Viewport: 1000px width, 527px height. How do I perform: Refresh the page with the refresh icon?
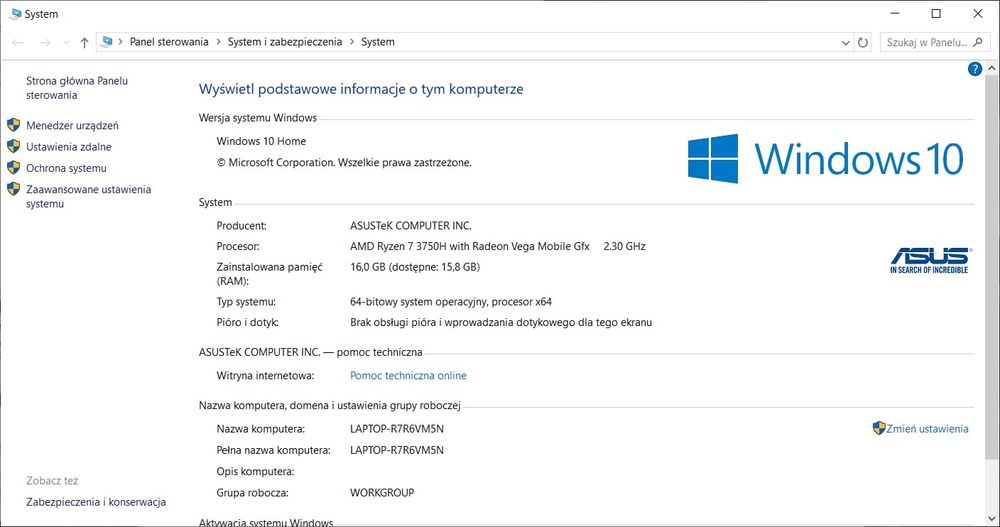[x=863, y=43]
